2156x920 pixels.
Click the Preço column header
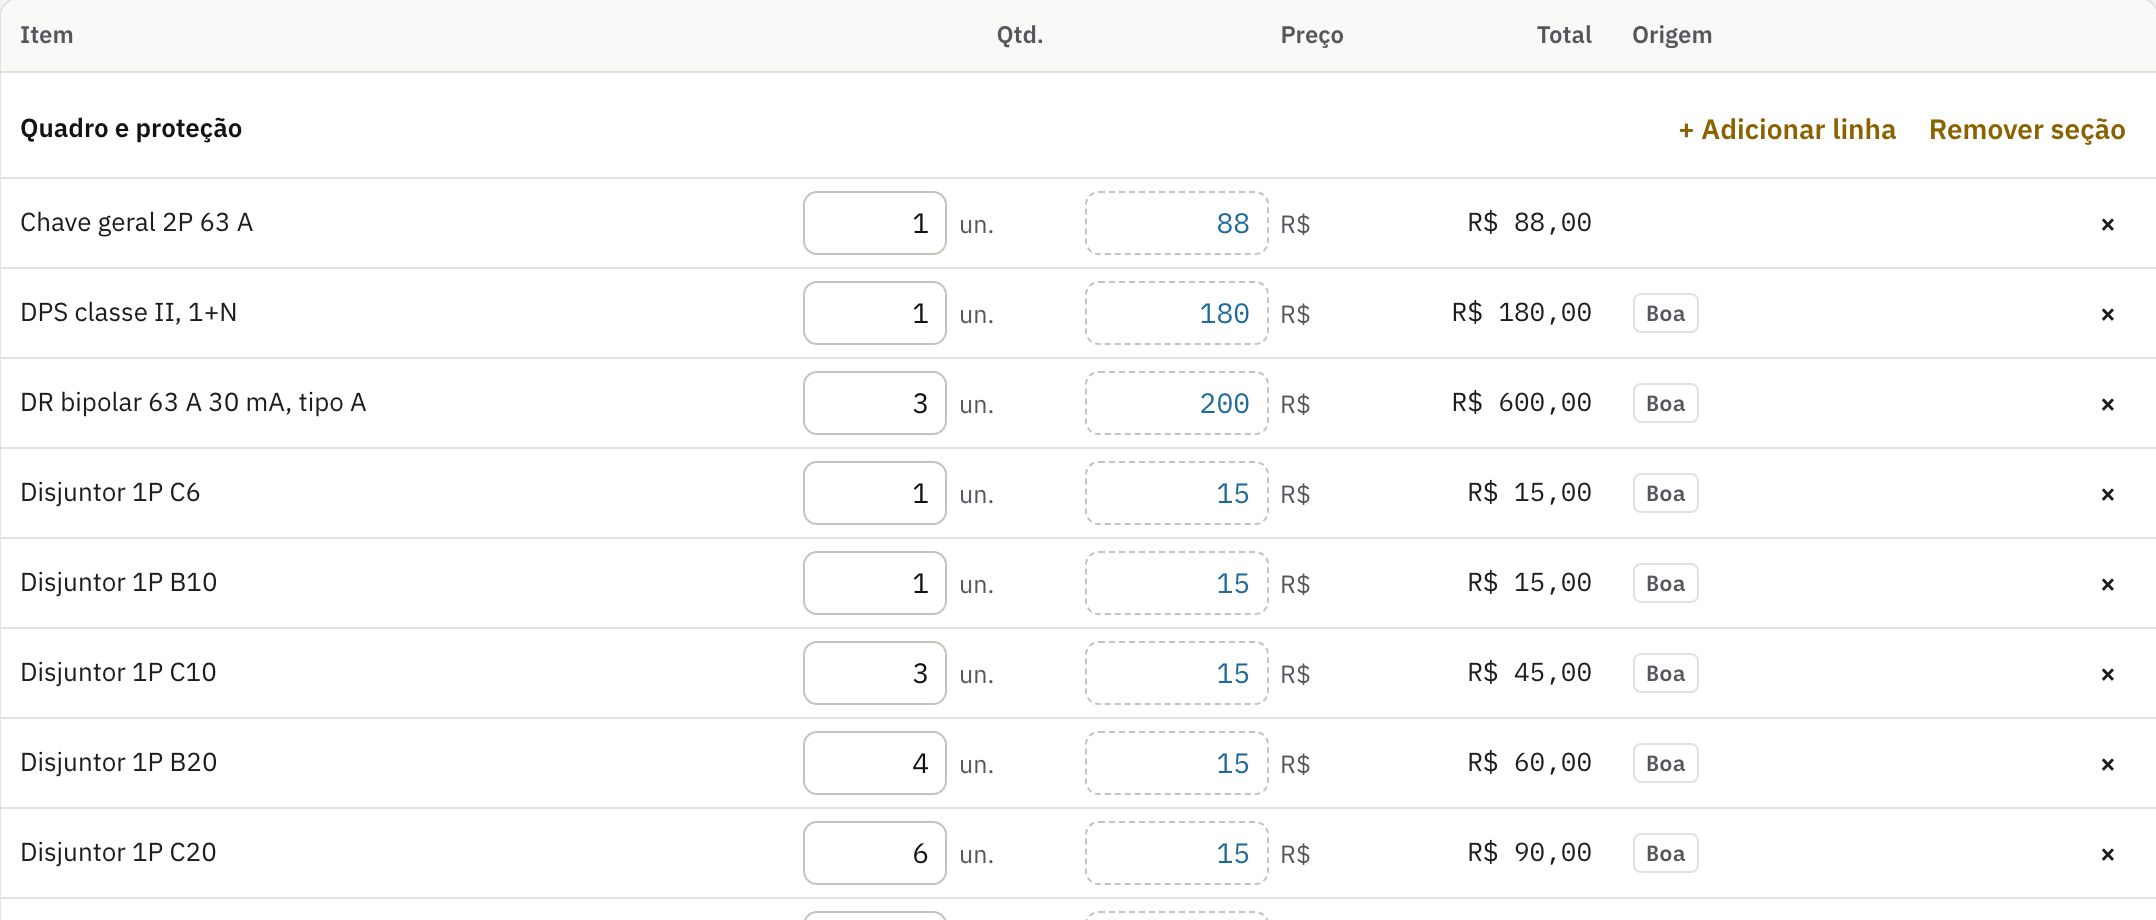pyautogui.click(x=1312, y=35)
